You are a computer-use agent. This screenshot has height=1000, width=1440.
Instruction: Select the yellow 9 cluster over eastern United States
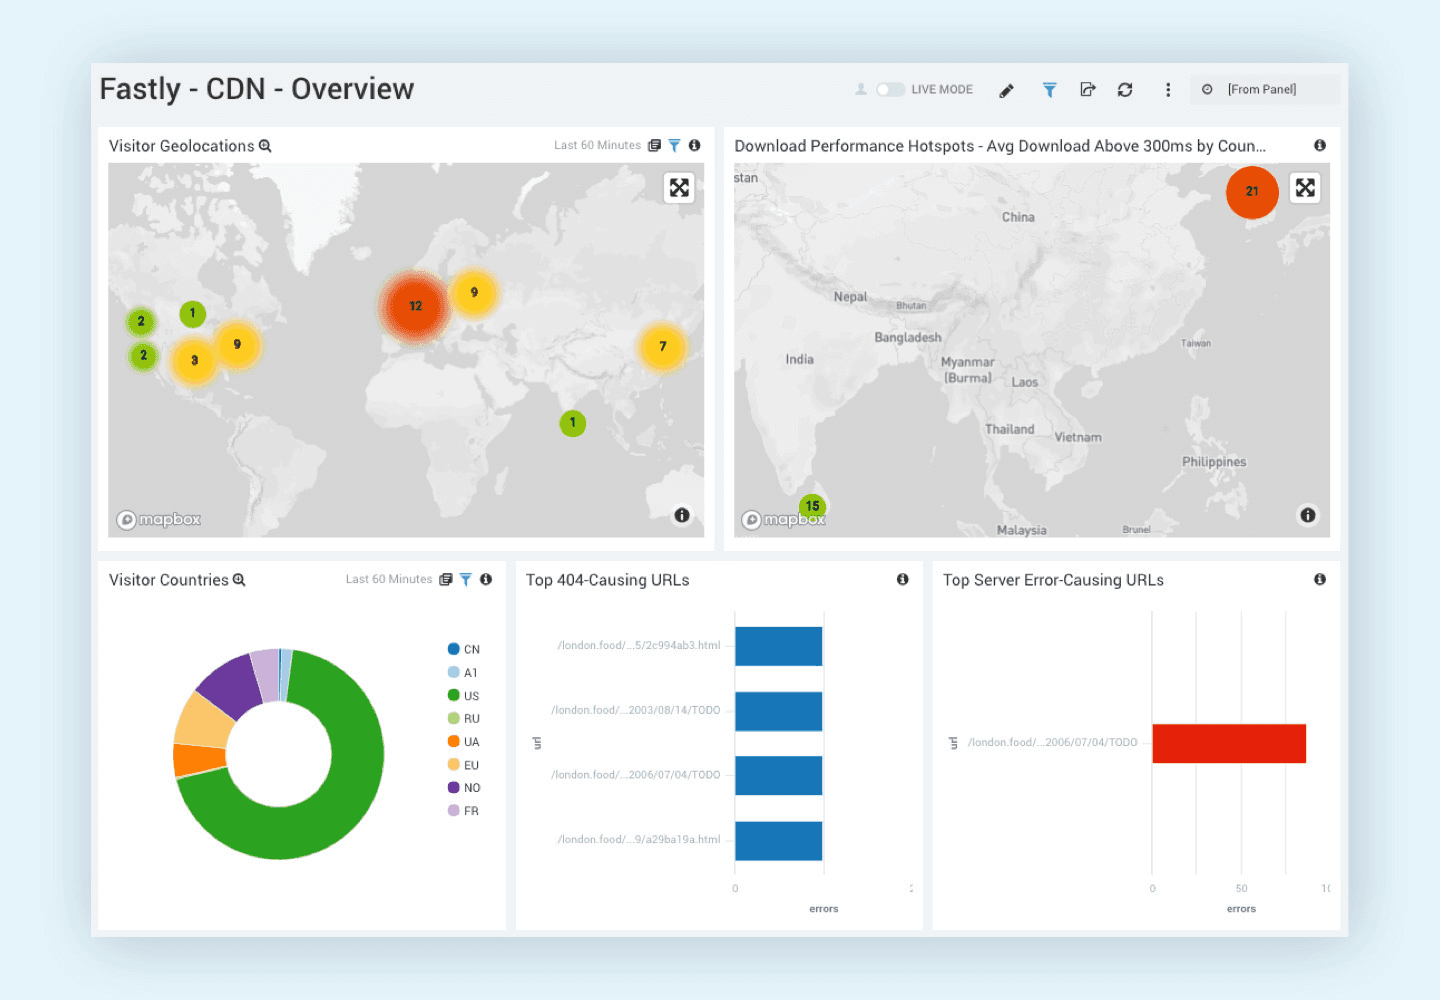click(x=237, y=344)
